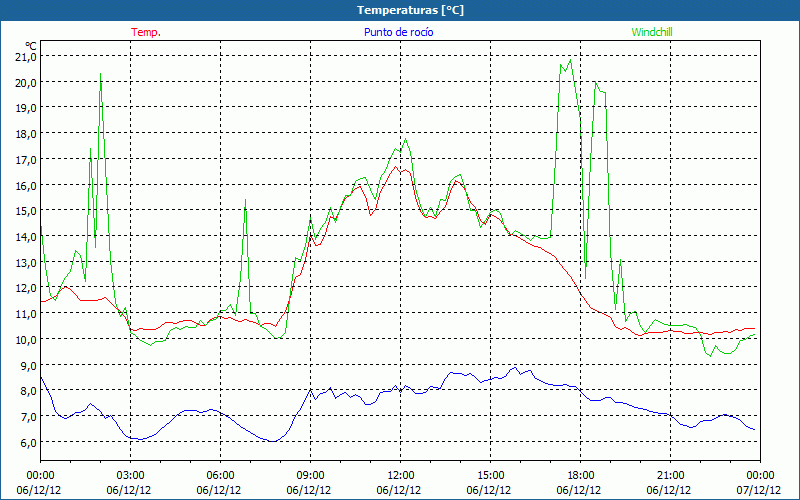Image resolution: width=800 pixels, height=500 pixels.
Task: Click the 16,0 y-axis value
Action: click(x=26, y=185)
